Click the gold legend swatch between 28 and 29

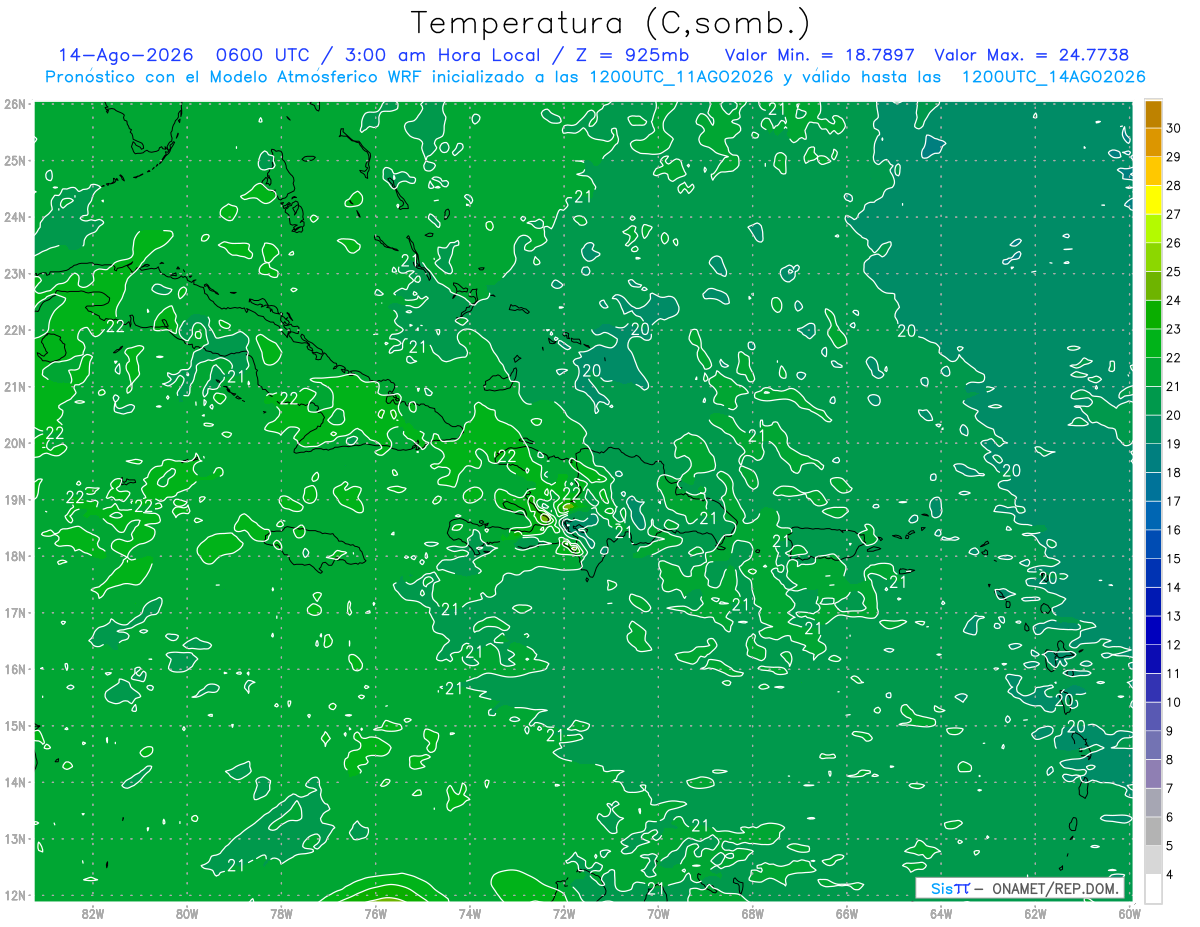pos(1153,172)
